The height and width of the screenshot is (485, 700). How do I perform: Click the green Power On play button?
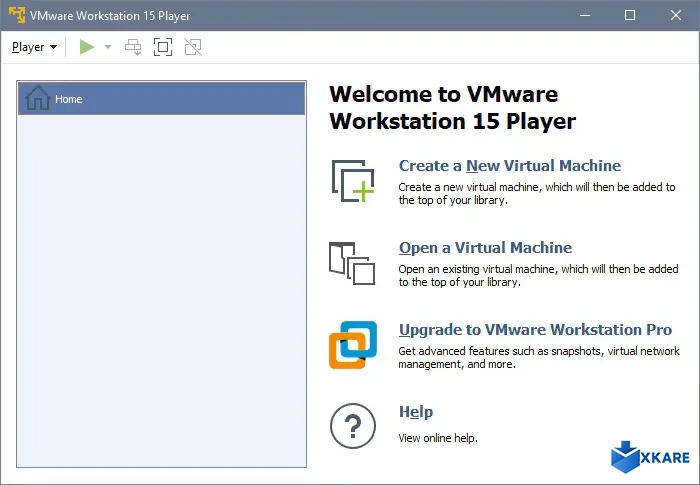[87, 47]
